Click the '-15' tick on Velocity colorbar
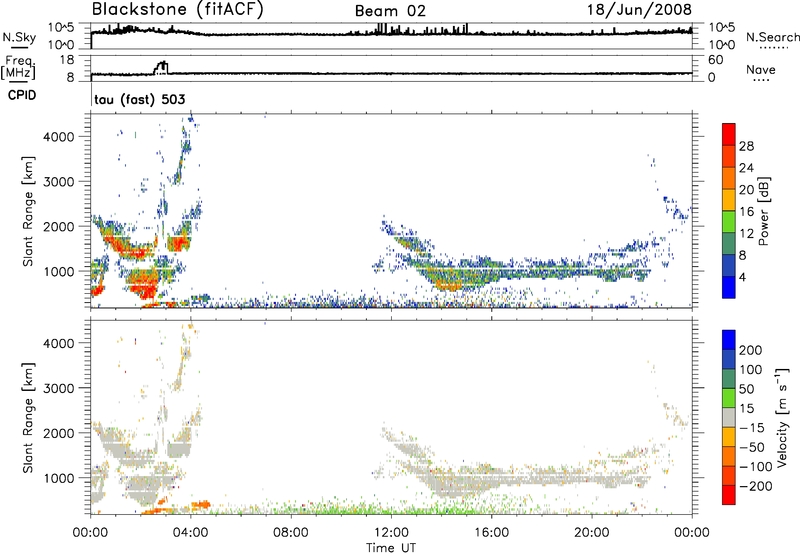Viewport: 800px width, 554px height. [752, 428]
